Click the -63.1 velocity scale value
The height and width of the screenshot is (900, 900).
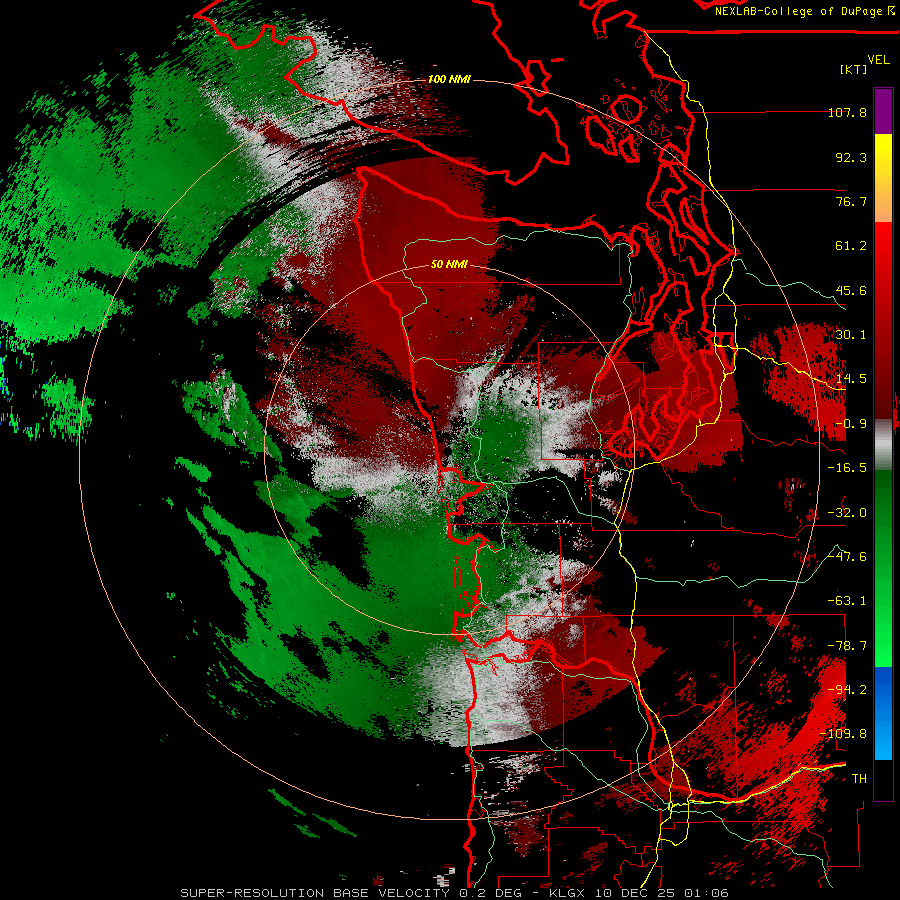[x=847, y=601]
